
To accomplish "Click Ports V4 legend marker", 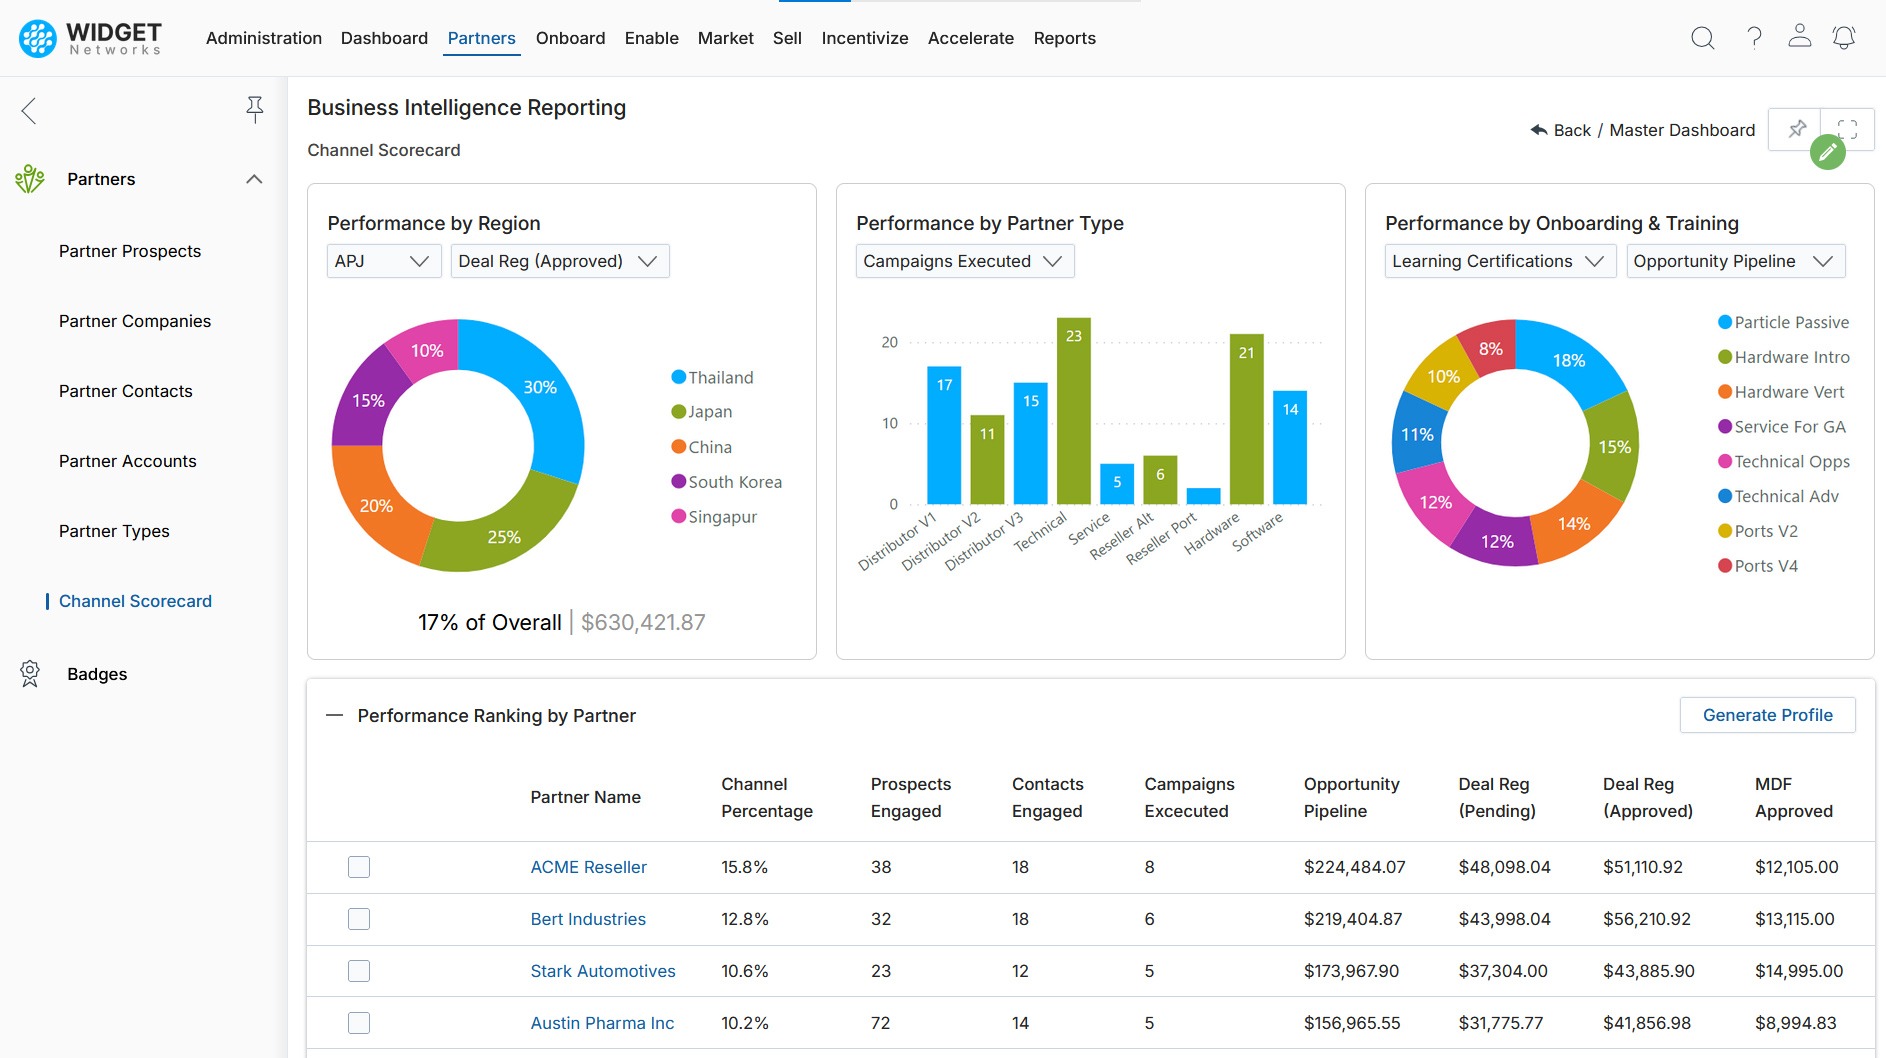I will click(x=1725, y=566).
